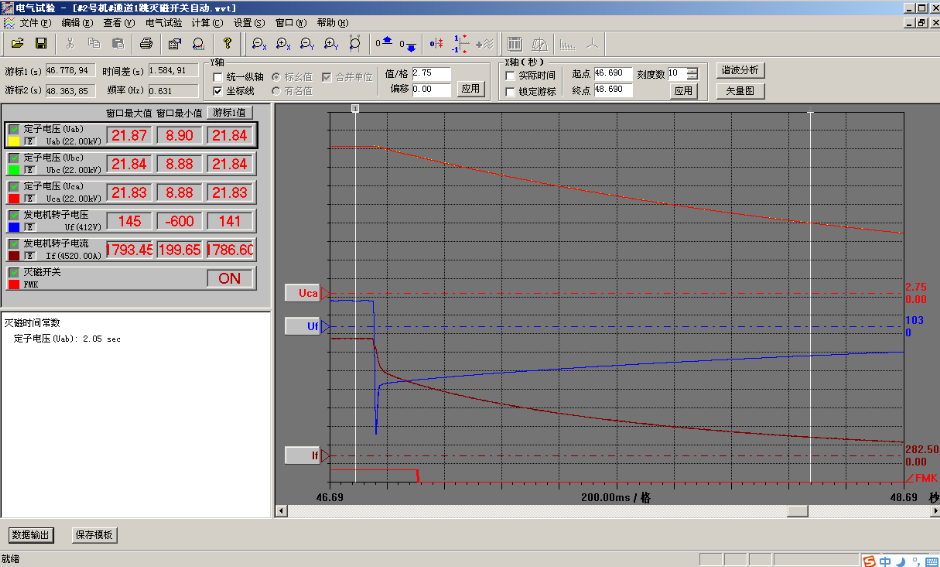The height and width of the screenshot is (567, 940).
Task: Toggle visibility of 定子电压 (Uab) channel
Action: [x=14, y=129]
